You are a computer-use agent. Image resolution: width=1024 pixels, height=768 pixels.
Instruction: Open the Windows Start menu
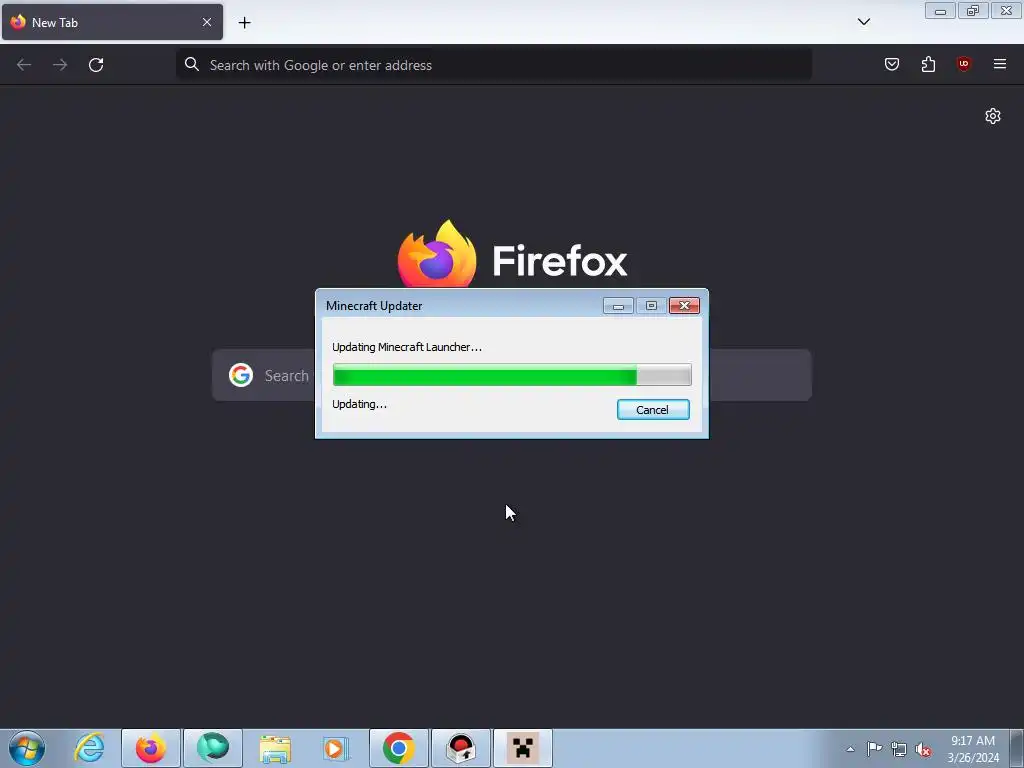27,748
